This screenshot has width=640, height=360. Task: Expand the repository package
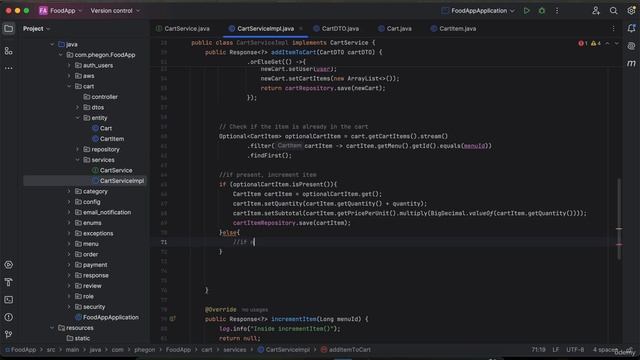point(78,149)
